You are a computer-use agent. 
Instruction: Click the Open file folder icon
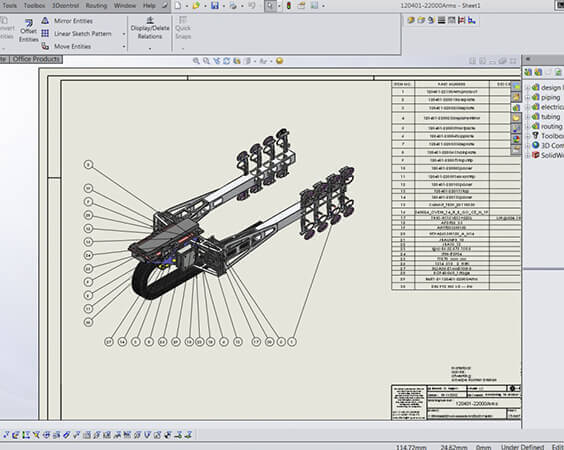(196, 5)
